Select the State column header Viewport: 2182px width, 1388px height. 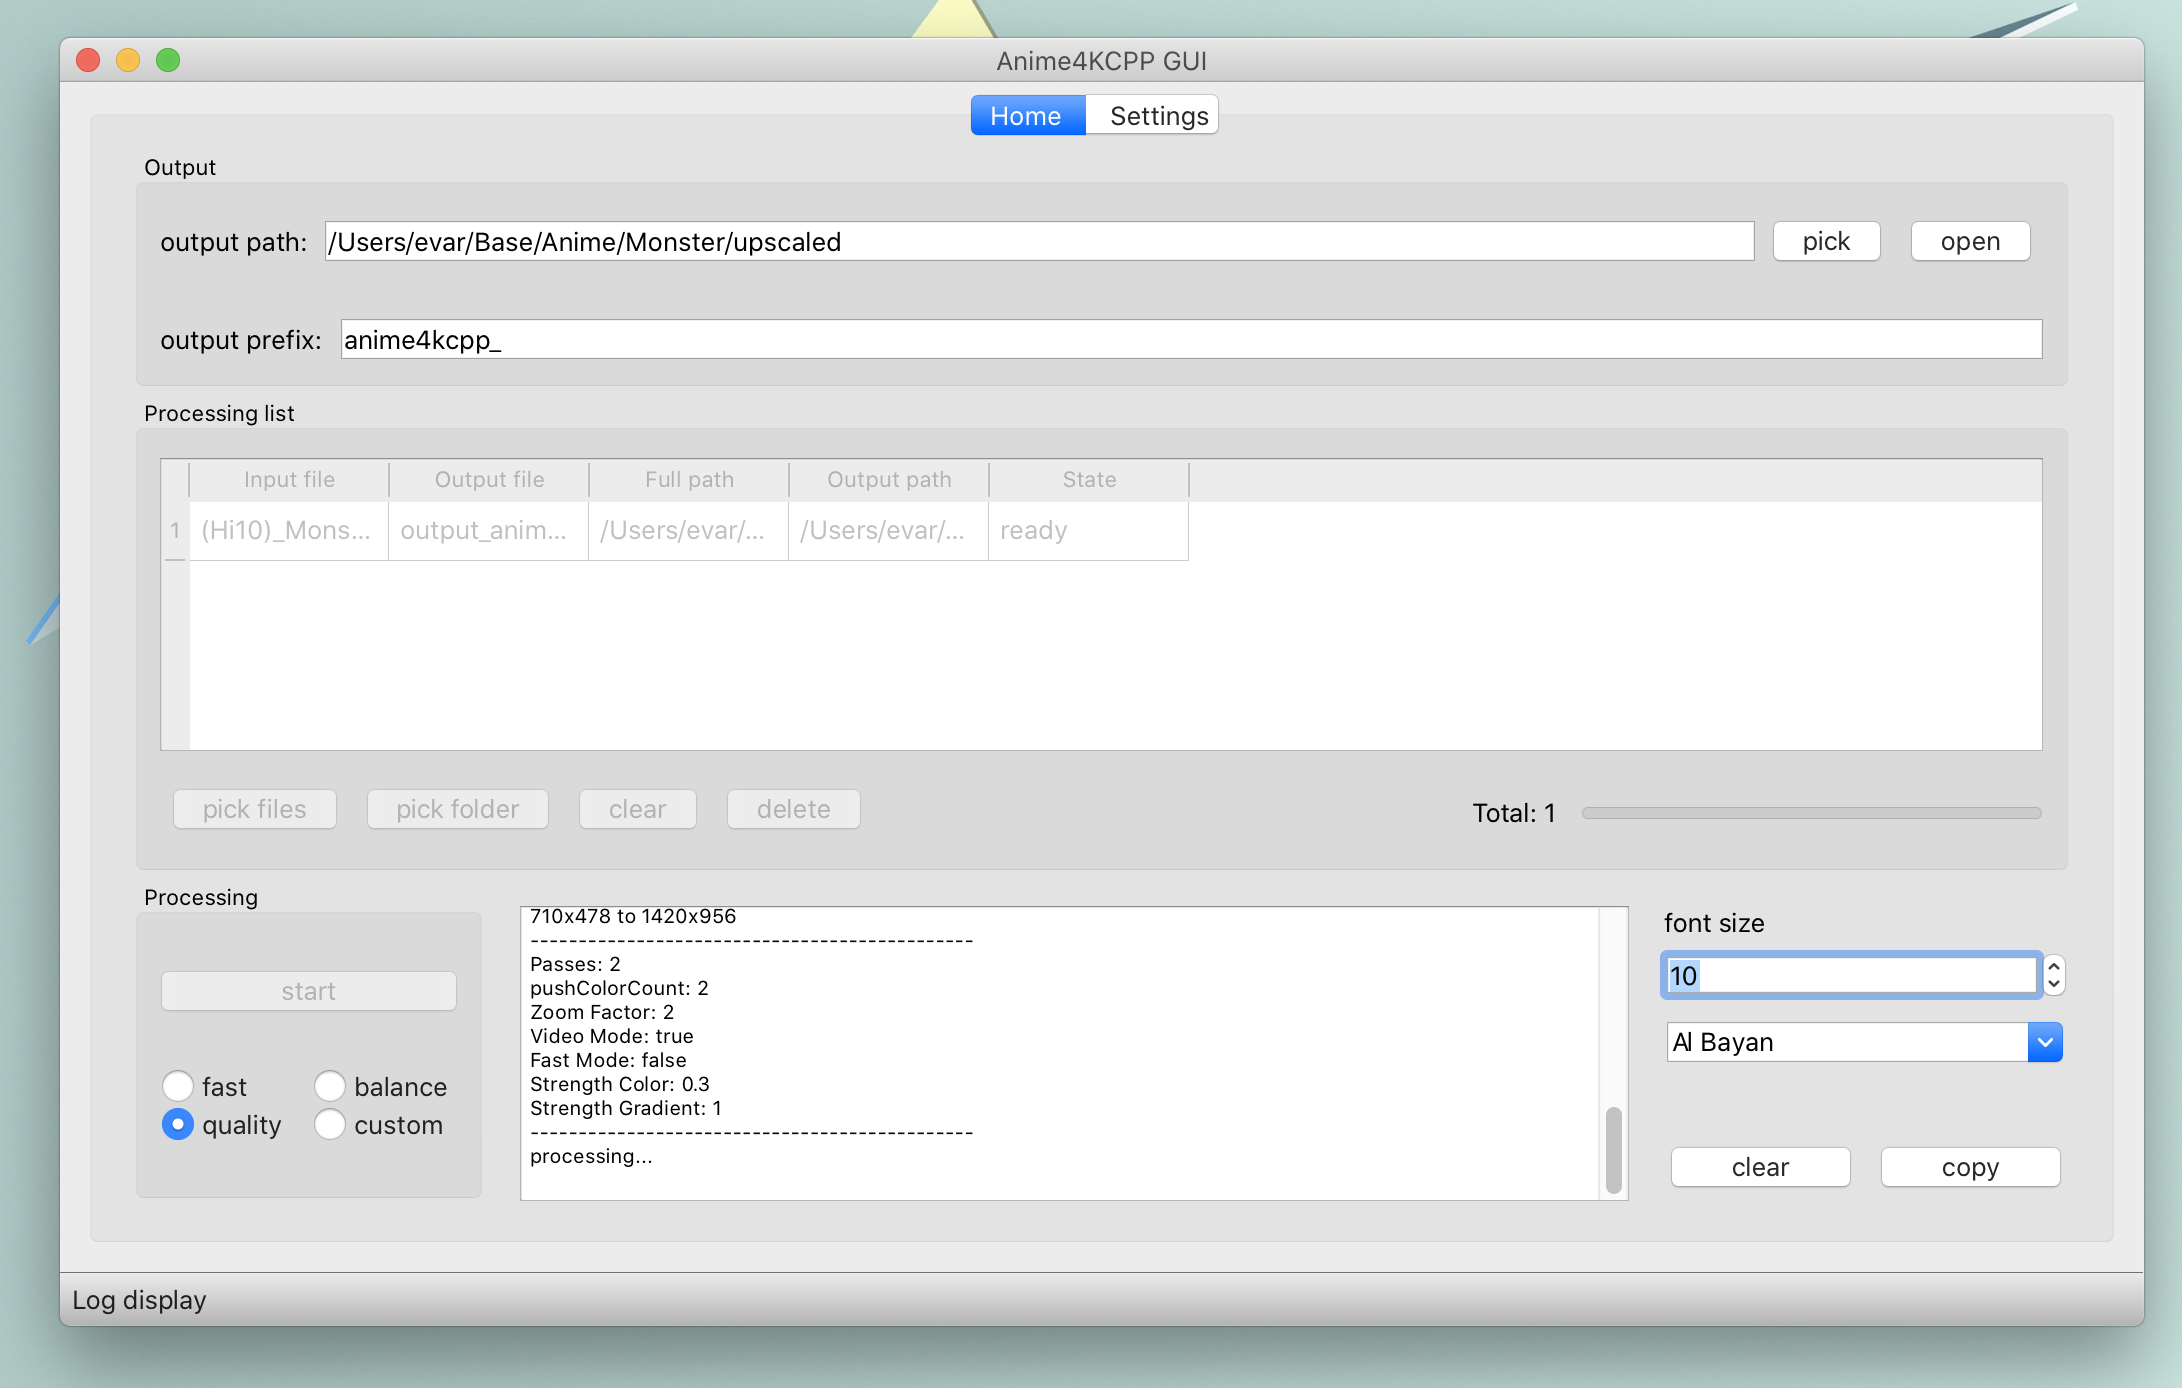point(1088,480)
